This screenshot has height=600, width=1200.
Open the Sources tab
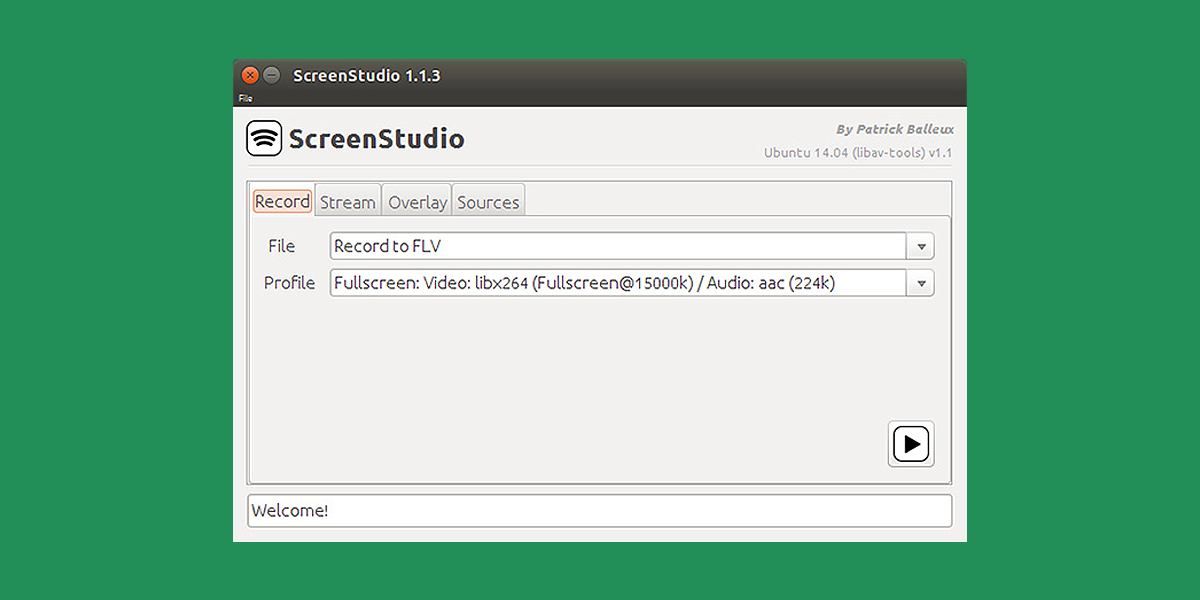[488, 201]
